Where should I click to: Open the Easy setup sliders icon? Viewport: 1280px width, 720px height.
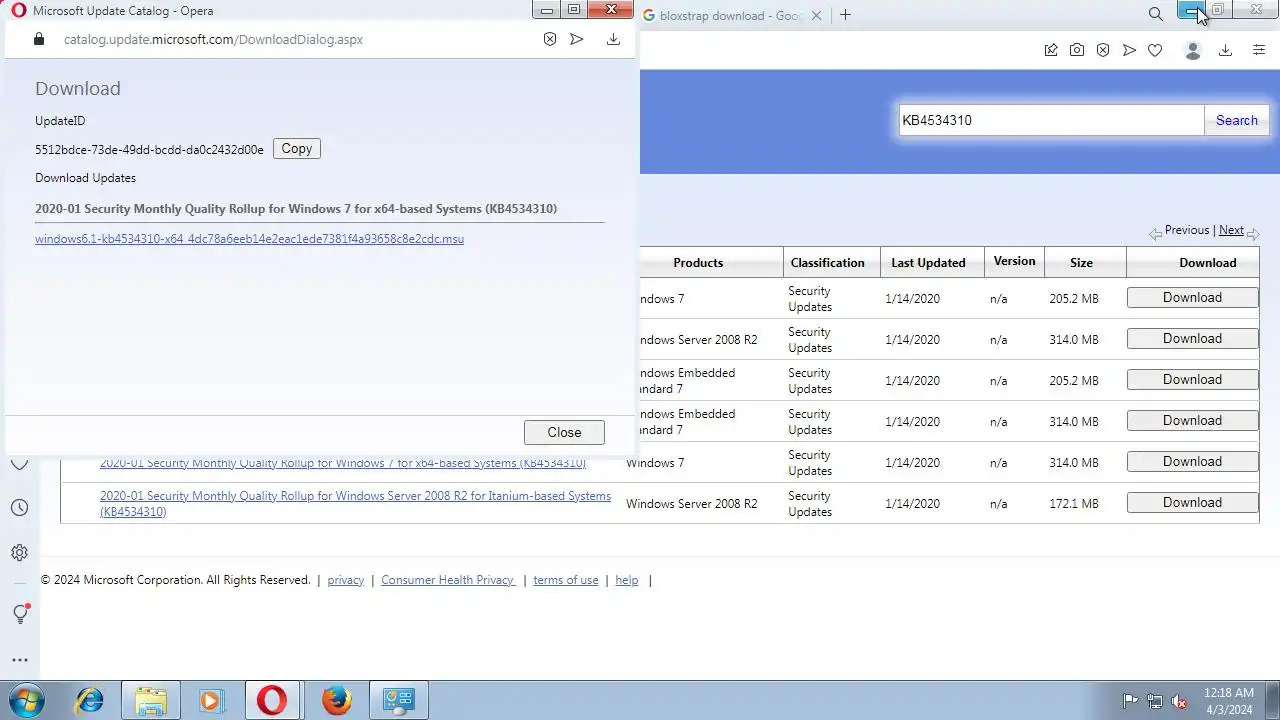click(1259, 50)
